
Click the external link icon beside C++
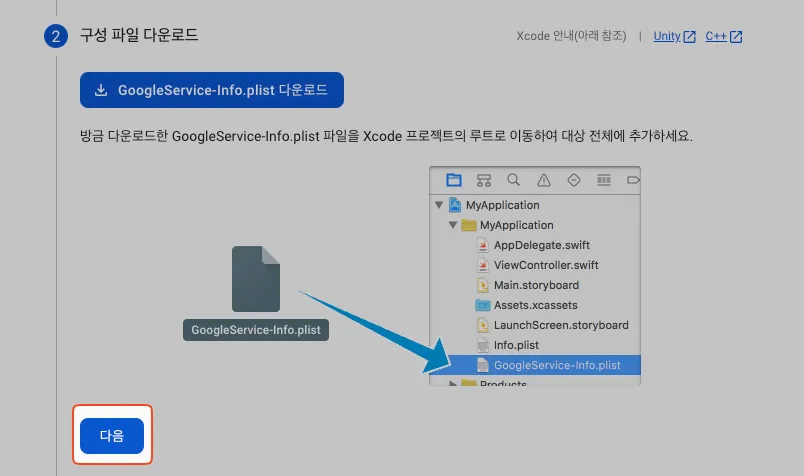736,36
